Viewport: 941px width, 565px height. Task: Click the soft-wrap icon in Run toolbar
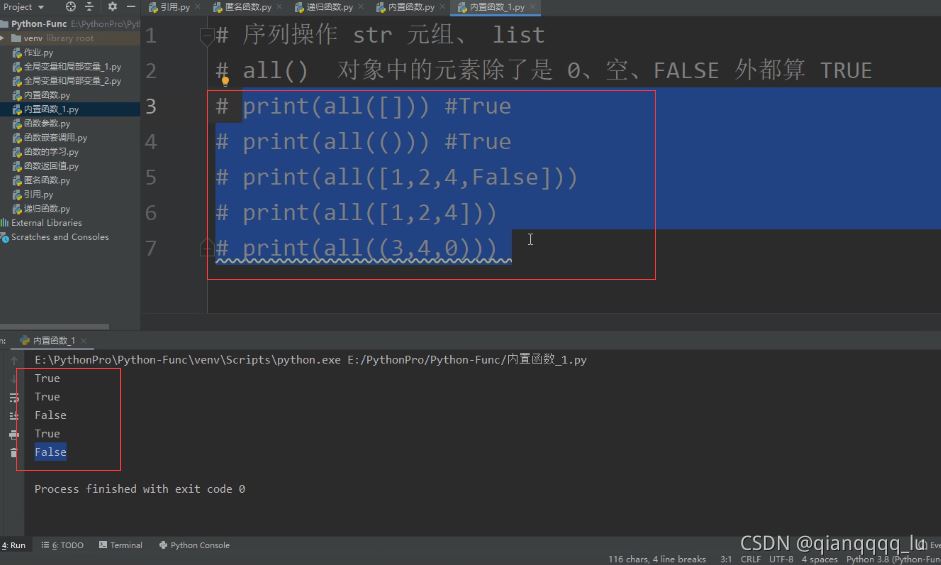click(x=14, y=397)
